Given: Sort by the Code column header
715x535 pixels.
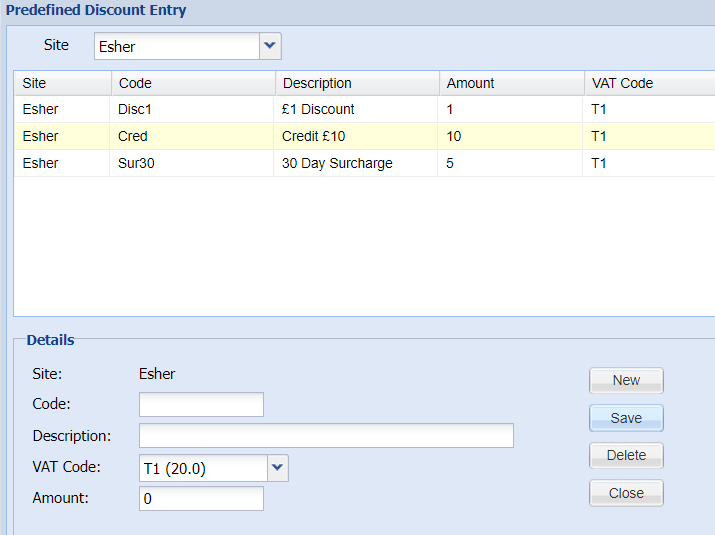Looking at the screenshot, I should 190,83.
